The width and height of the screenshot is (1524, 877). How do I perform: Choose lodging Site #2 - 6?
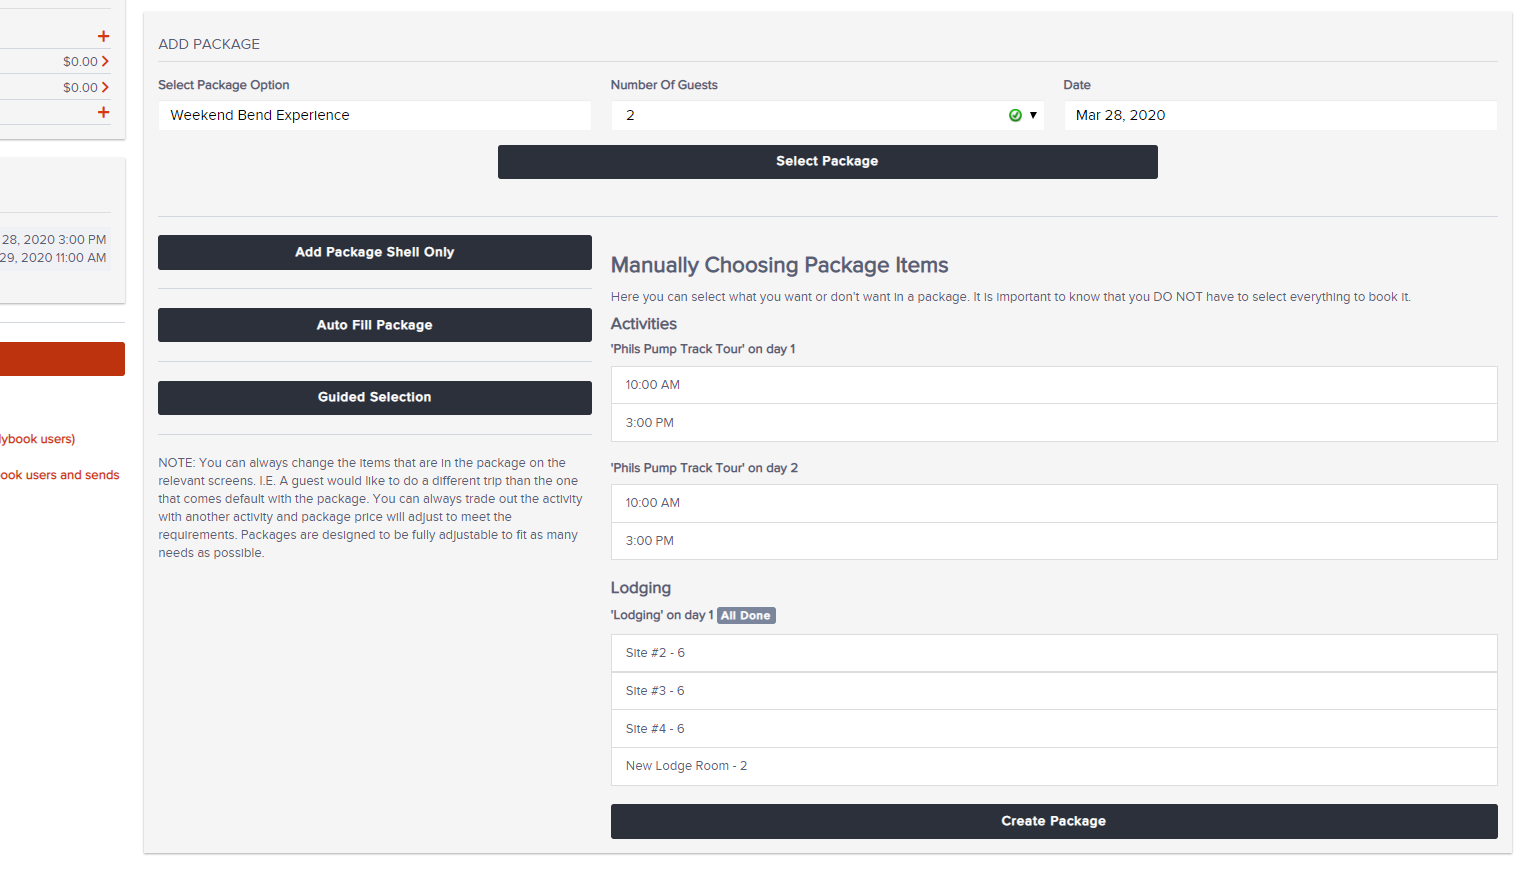click(x=1054, y=653)
